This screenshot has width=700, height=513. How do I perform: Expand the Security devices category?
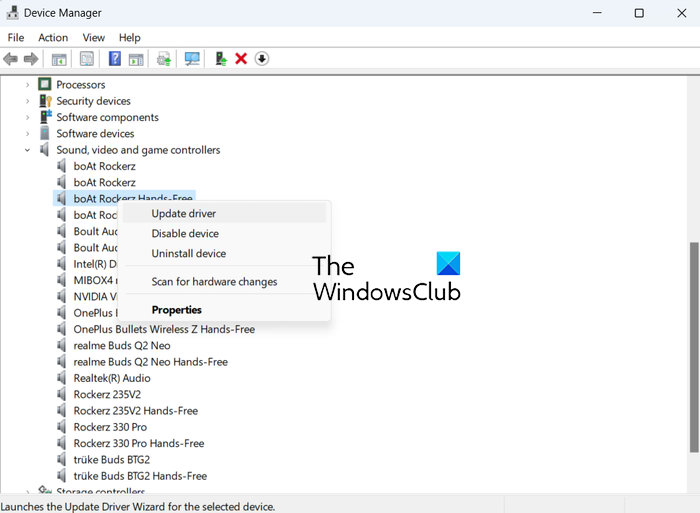(27, 101)
